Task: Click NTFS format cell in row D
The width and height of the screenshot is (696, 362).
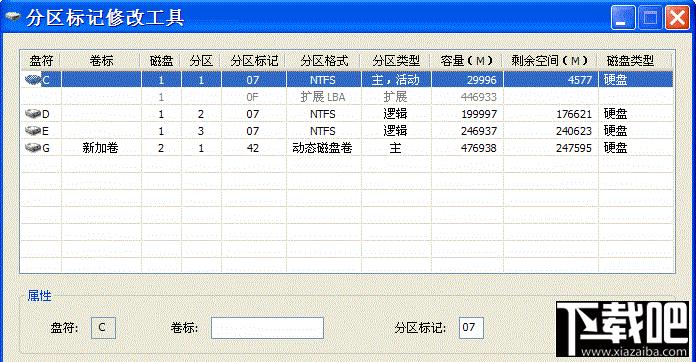Action: pyautogui.click(x=323, y=114)
